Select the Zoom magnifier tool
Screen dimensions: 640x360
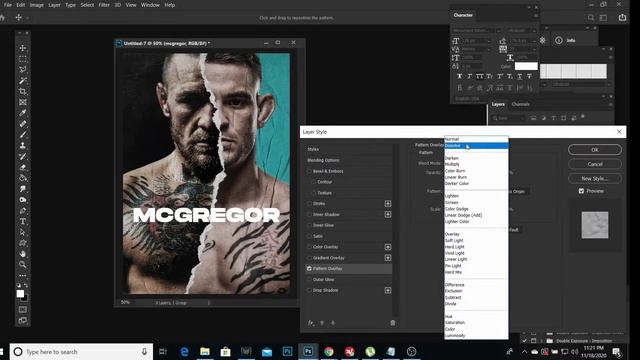pos(22,264)
